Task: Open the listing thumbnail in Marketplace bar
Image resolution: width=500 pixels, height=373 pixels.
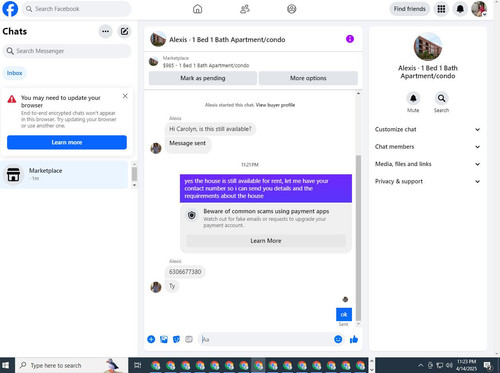Action: [153, 62]
